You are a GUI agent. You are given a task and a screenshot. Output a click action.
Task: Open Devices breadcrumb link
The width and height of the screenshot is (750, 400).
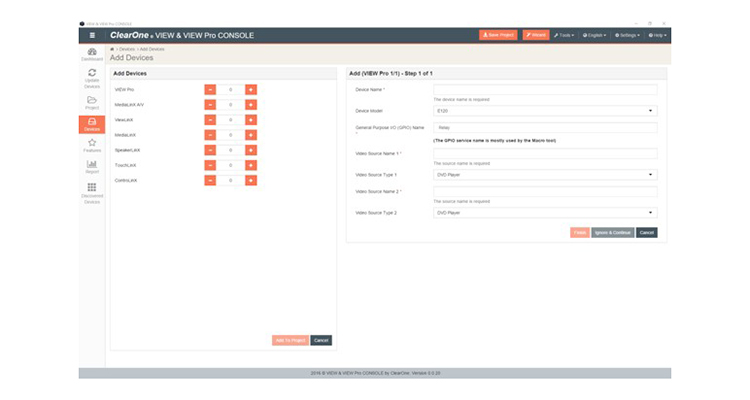tap(127, 49)
